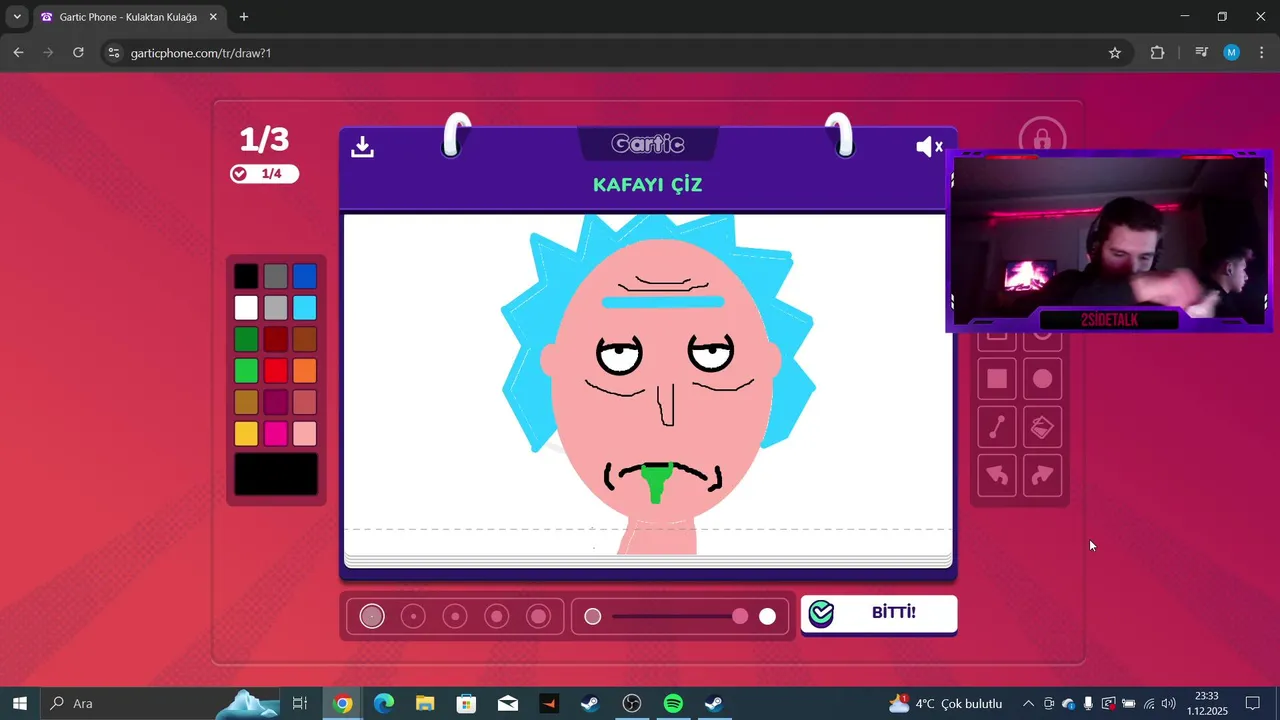Viewport: 1280px width, 720px height.
Task: Open OBS Studio from the taskbar
Action: pos(632,704)
